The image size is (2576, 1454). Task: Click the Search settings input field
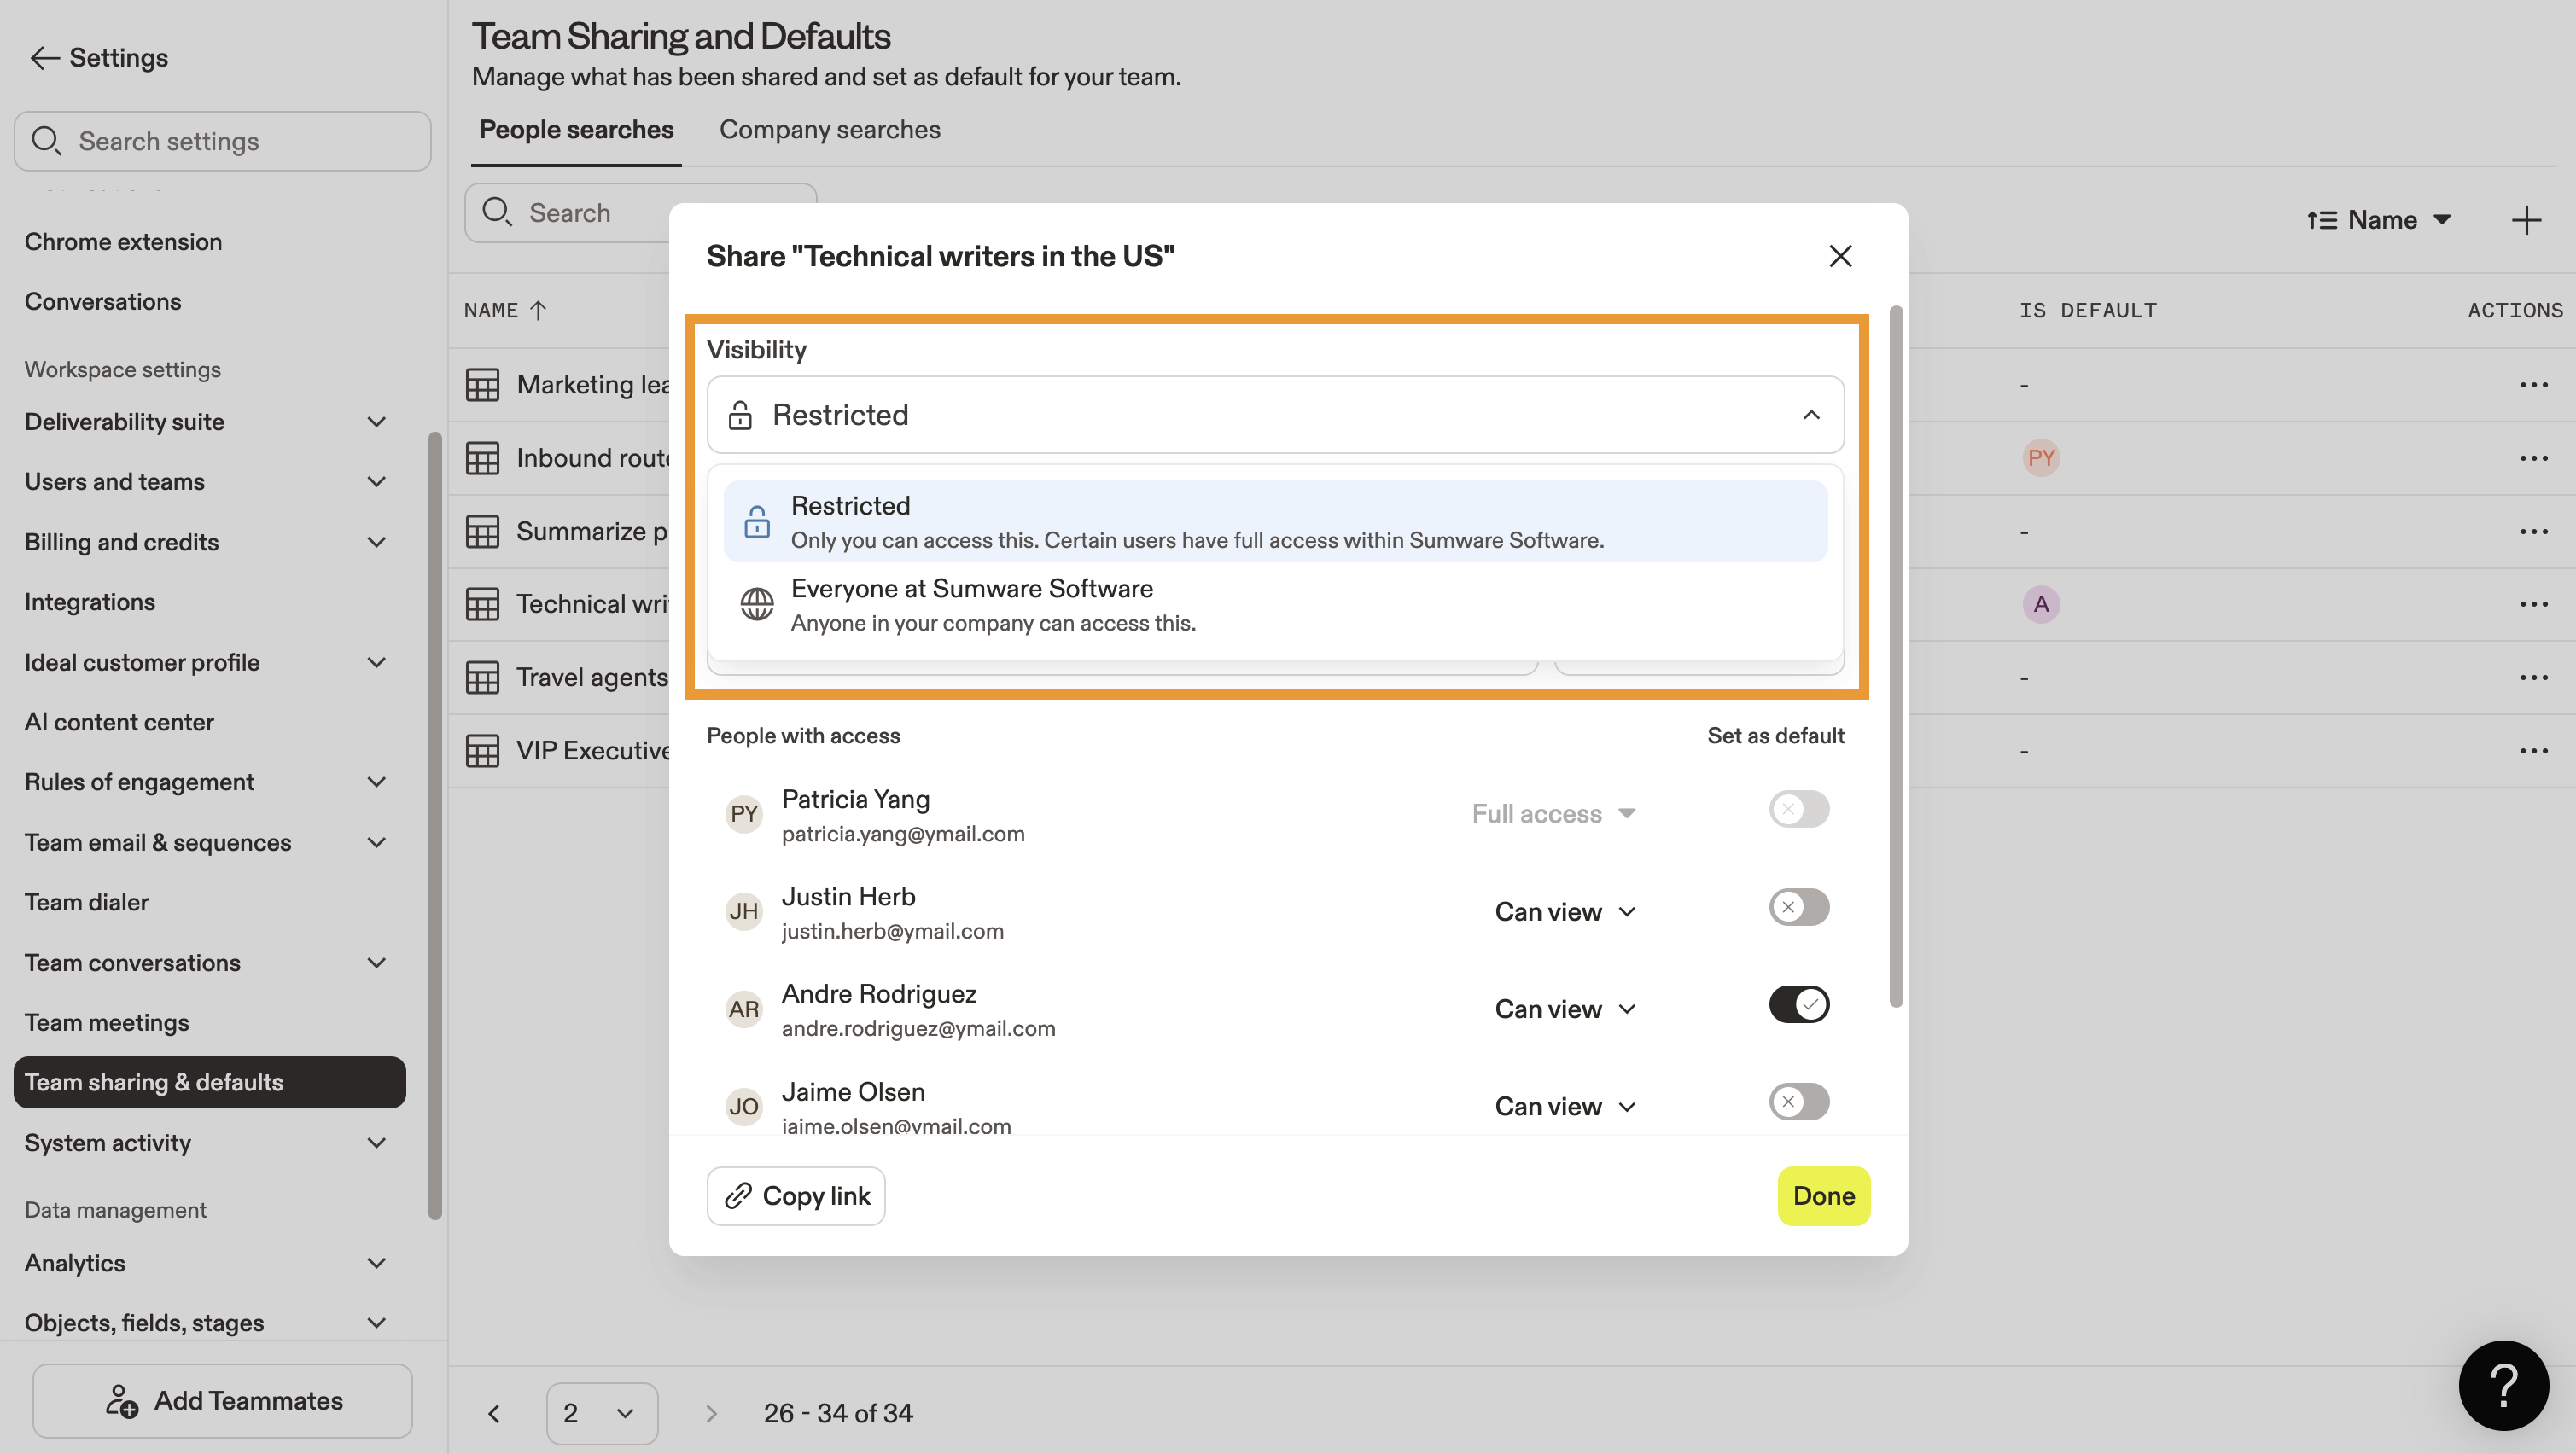click(223, 142)
